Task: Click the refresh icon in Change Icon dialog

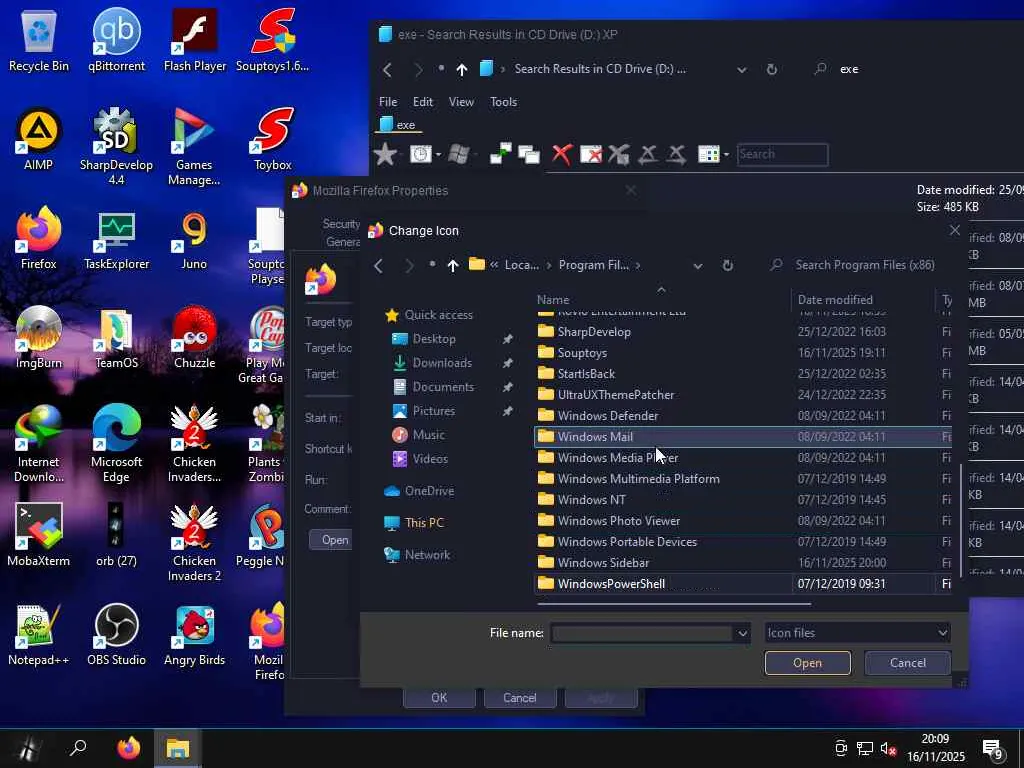Action: coord(728,265)
